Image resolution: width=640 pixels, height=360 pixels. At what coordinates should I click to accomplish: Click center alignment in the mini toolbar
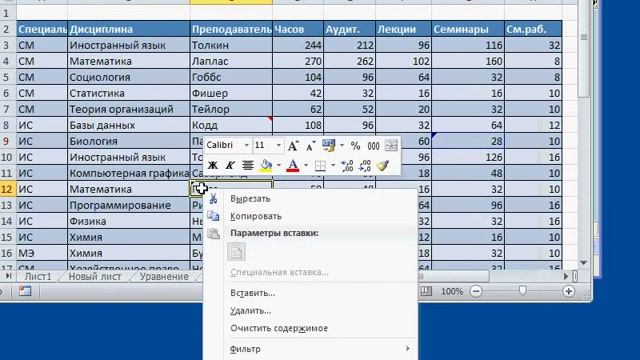(247, 165)
